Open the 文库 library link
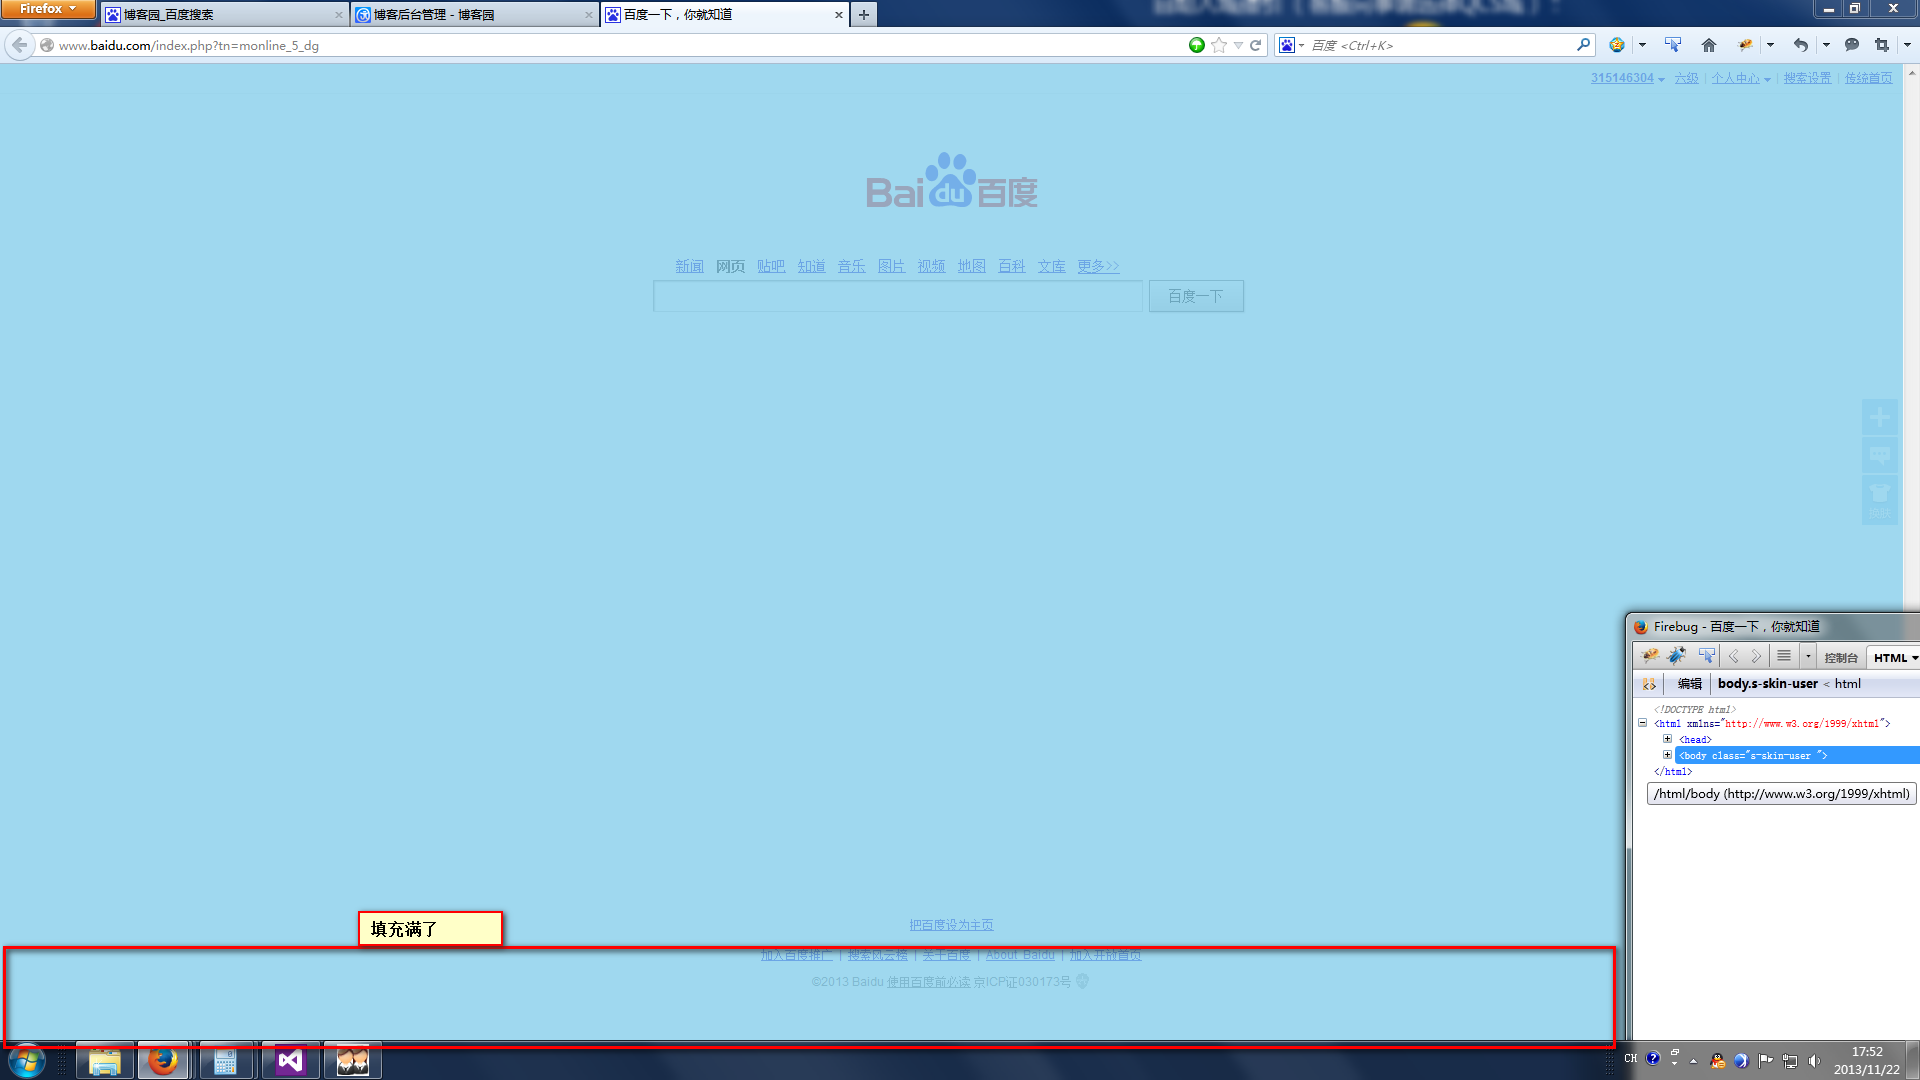1920x1080 pixels. click(1051, 266)
